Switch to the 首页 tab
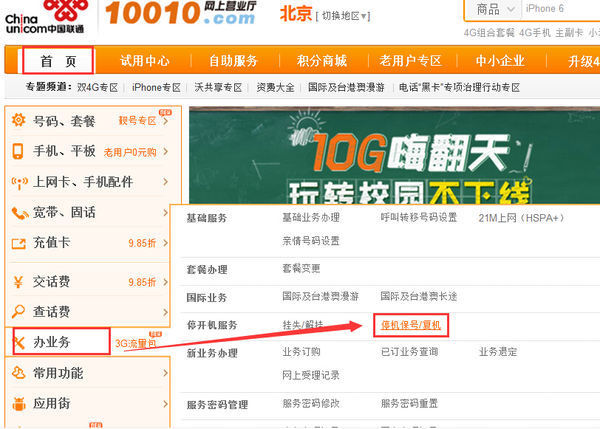Image resolution: width=600 pixels, height=429 pixels. (58, 61)
